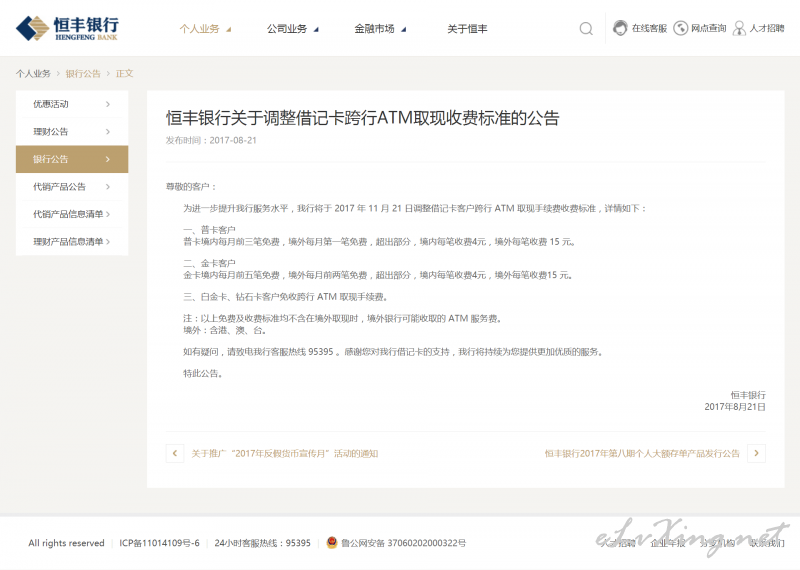
Task: Click chevron beside 理财公告
Action: [x=108, y=132]
